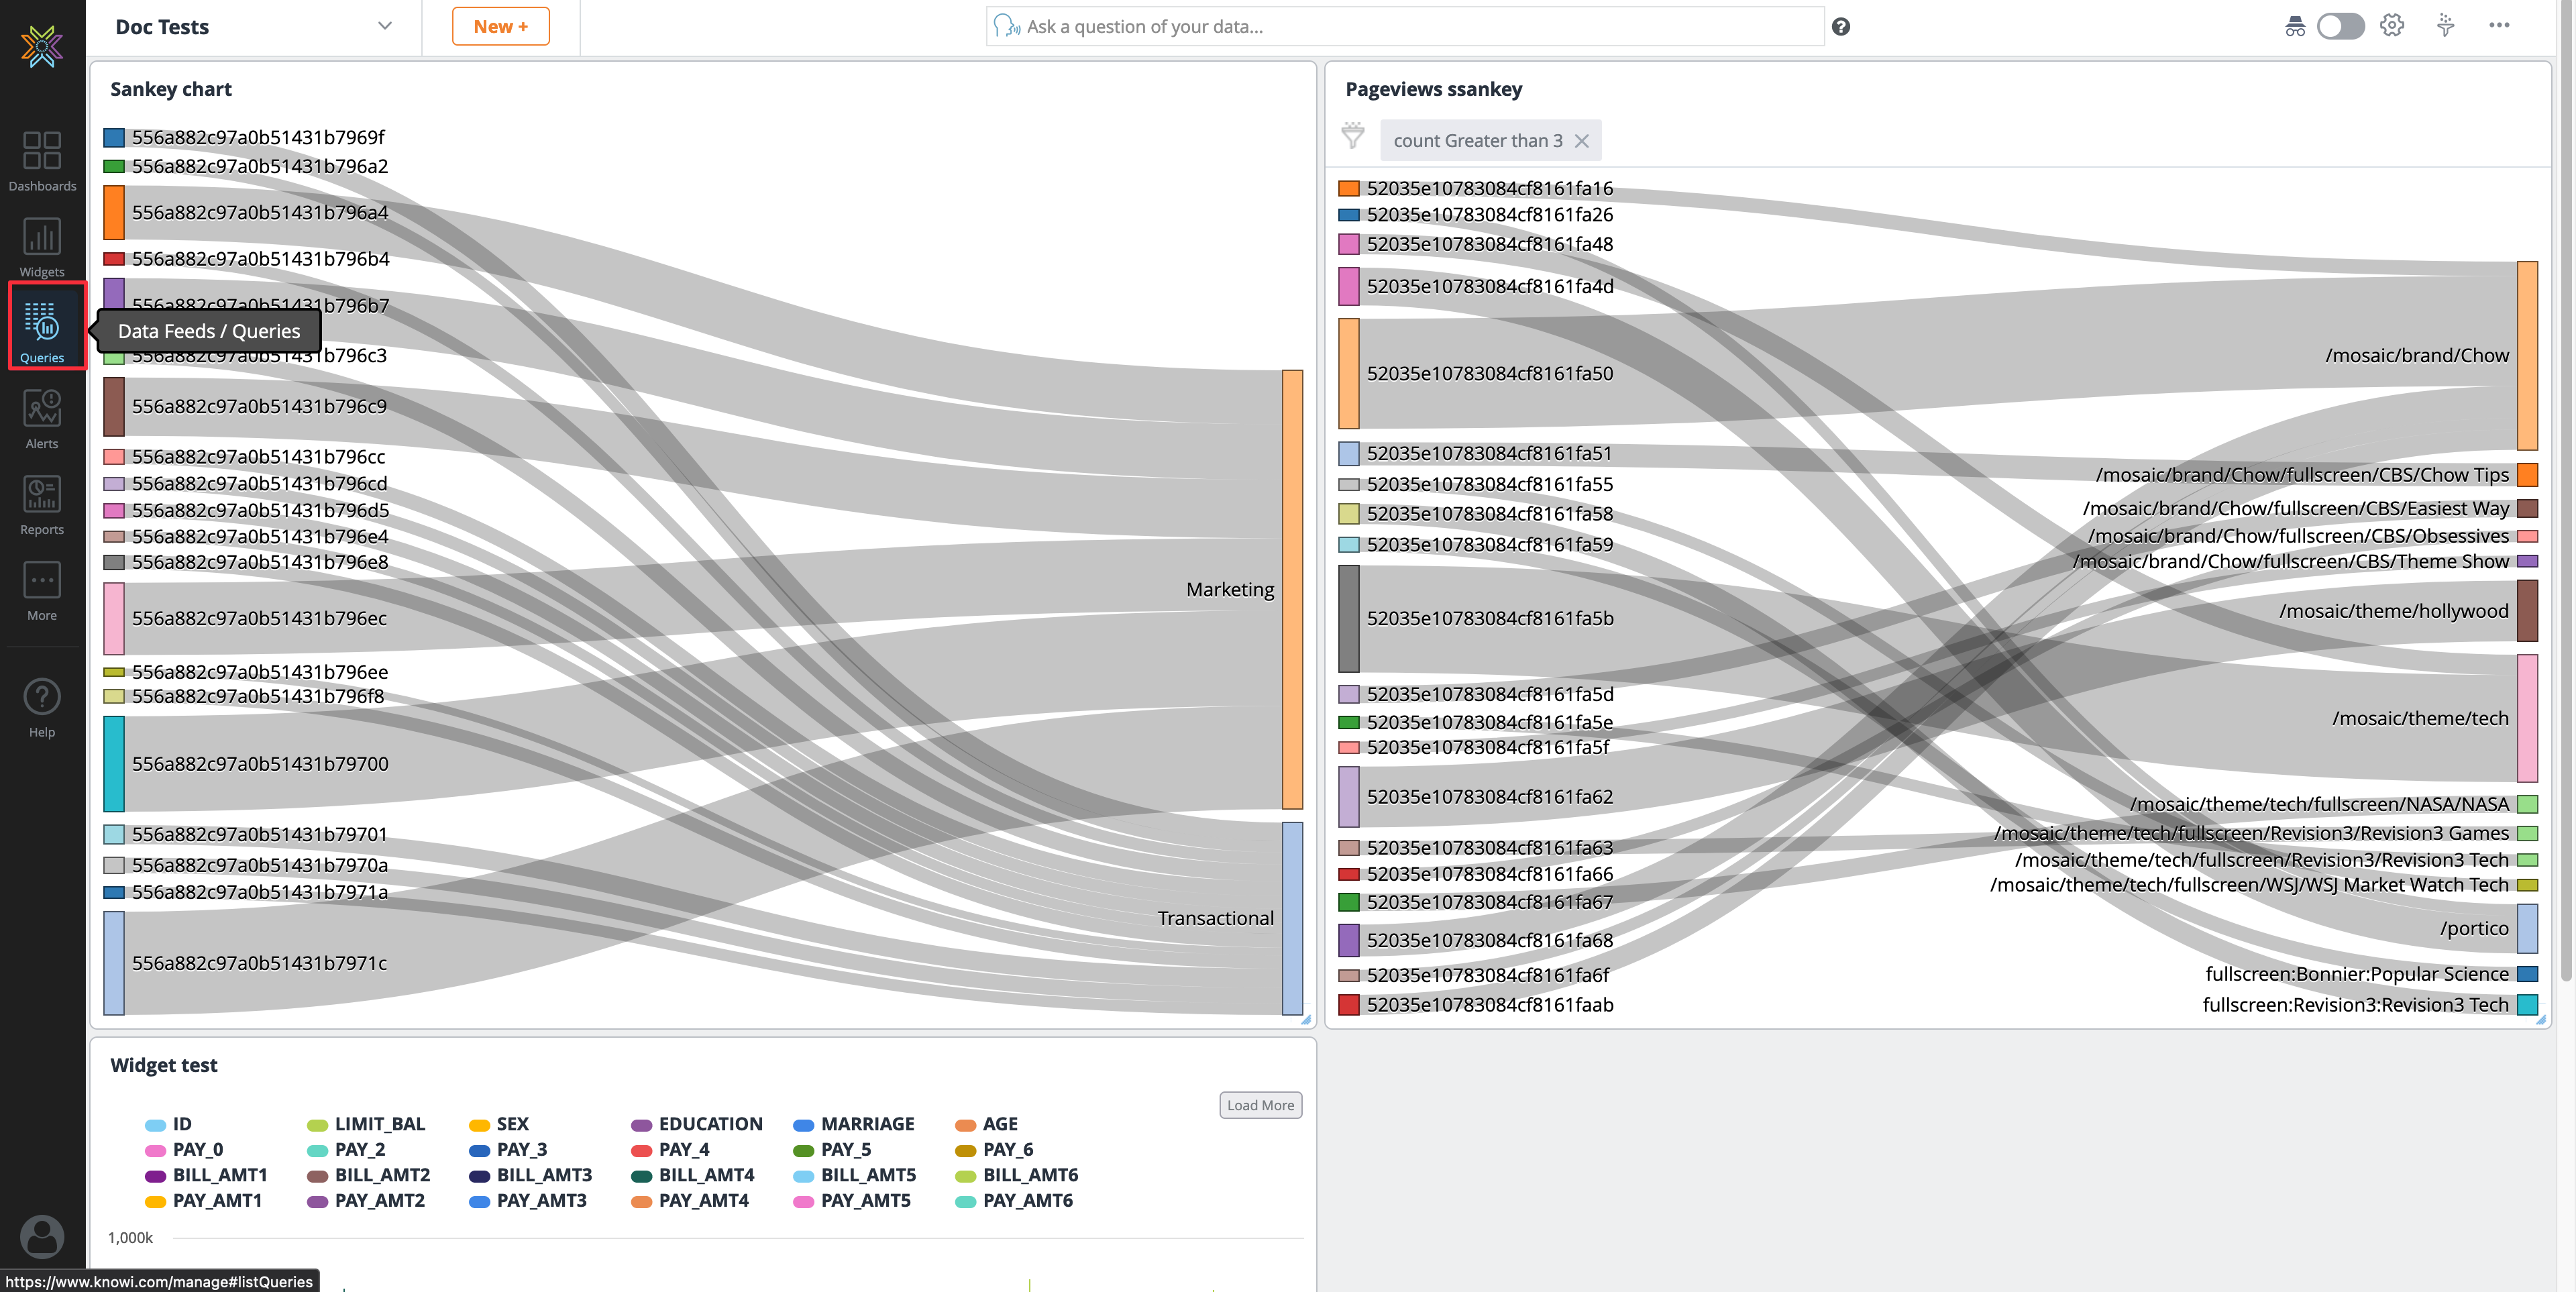2576x1292 pixels.
Task: Open dashboard settings via the gear icon
Action: tap(2392, 26)
